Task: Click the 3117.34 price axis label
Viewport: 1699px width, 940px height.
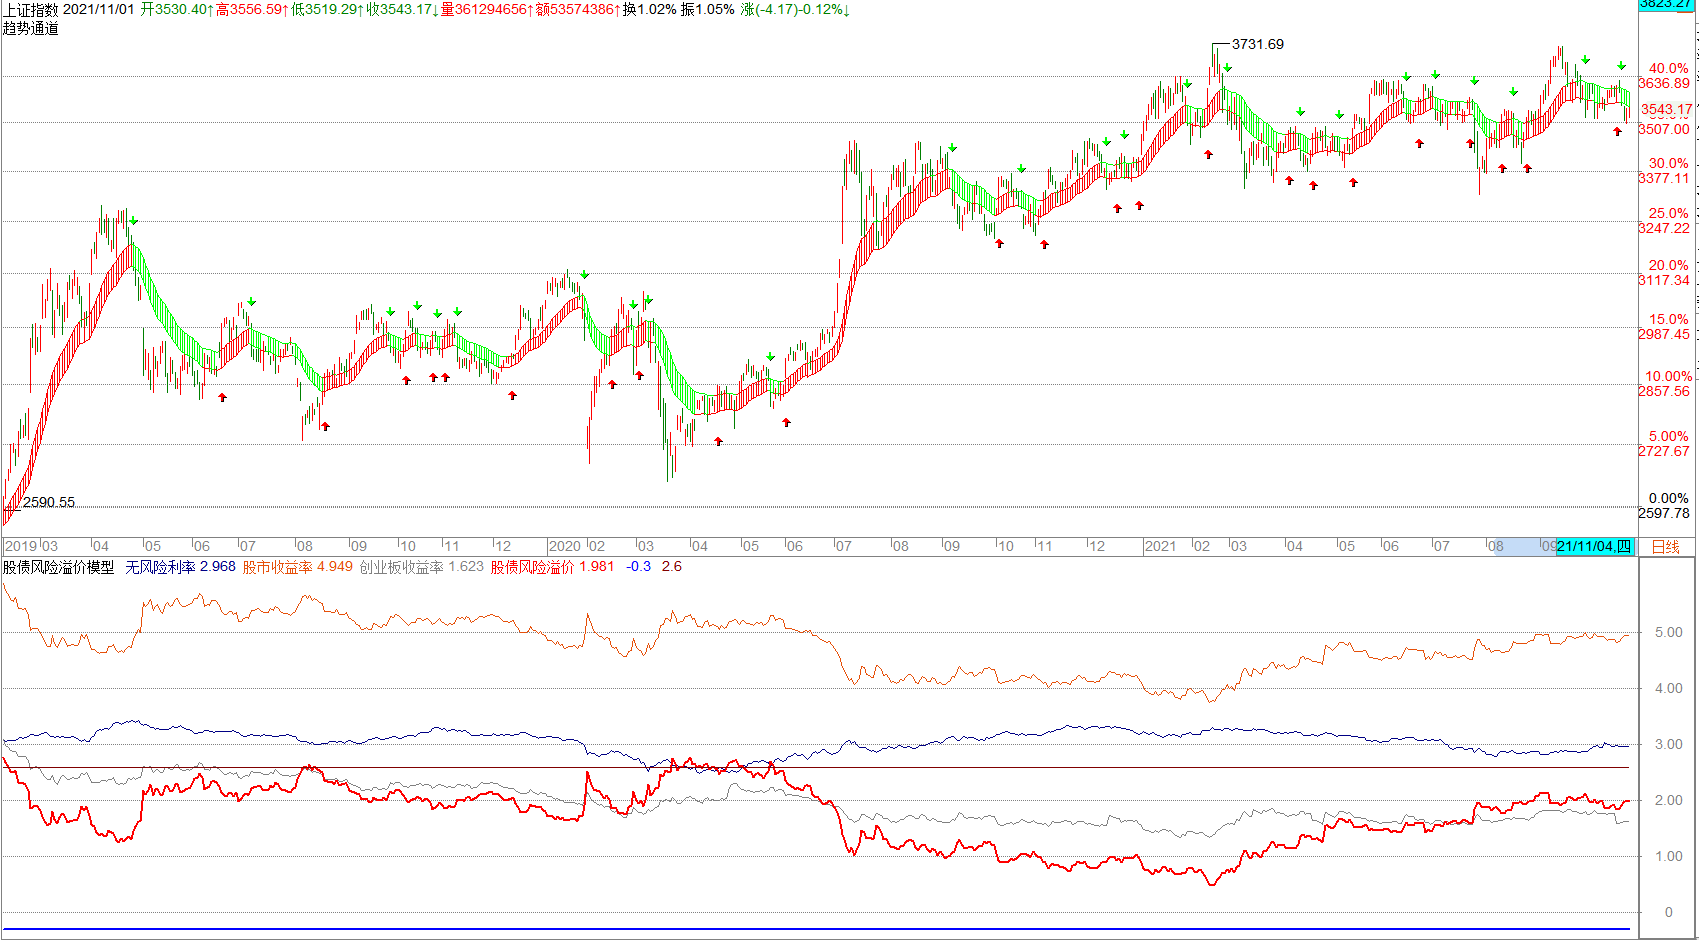Action: (1664, 280)
